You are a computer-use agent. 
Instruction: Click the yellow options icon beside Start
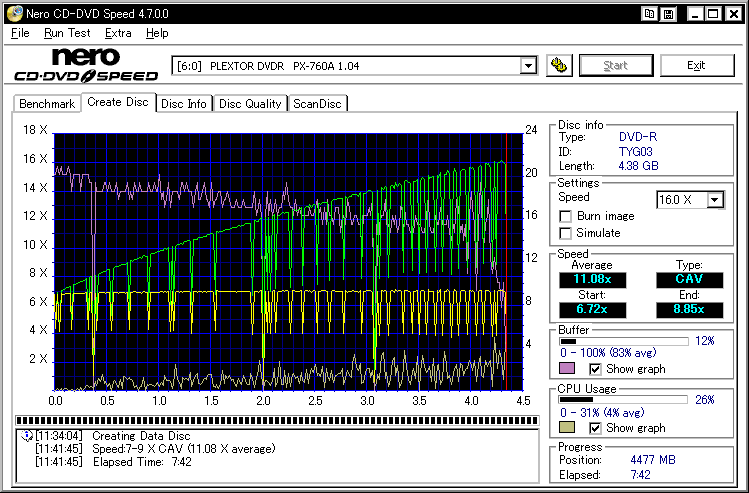(560, 66)
